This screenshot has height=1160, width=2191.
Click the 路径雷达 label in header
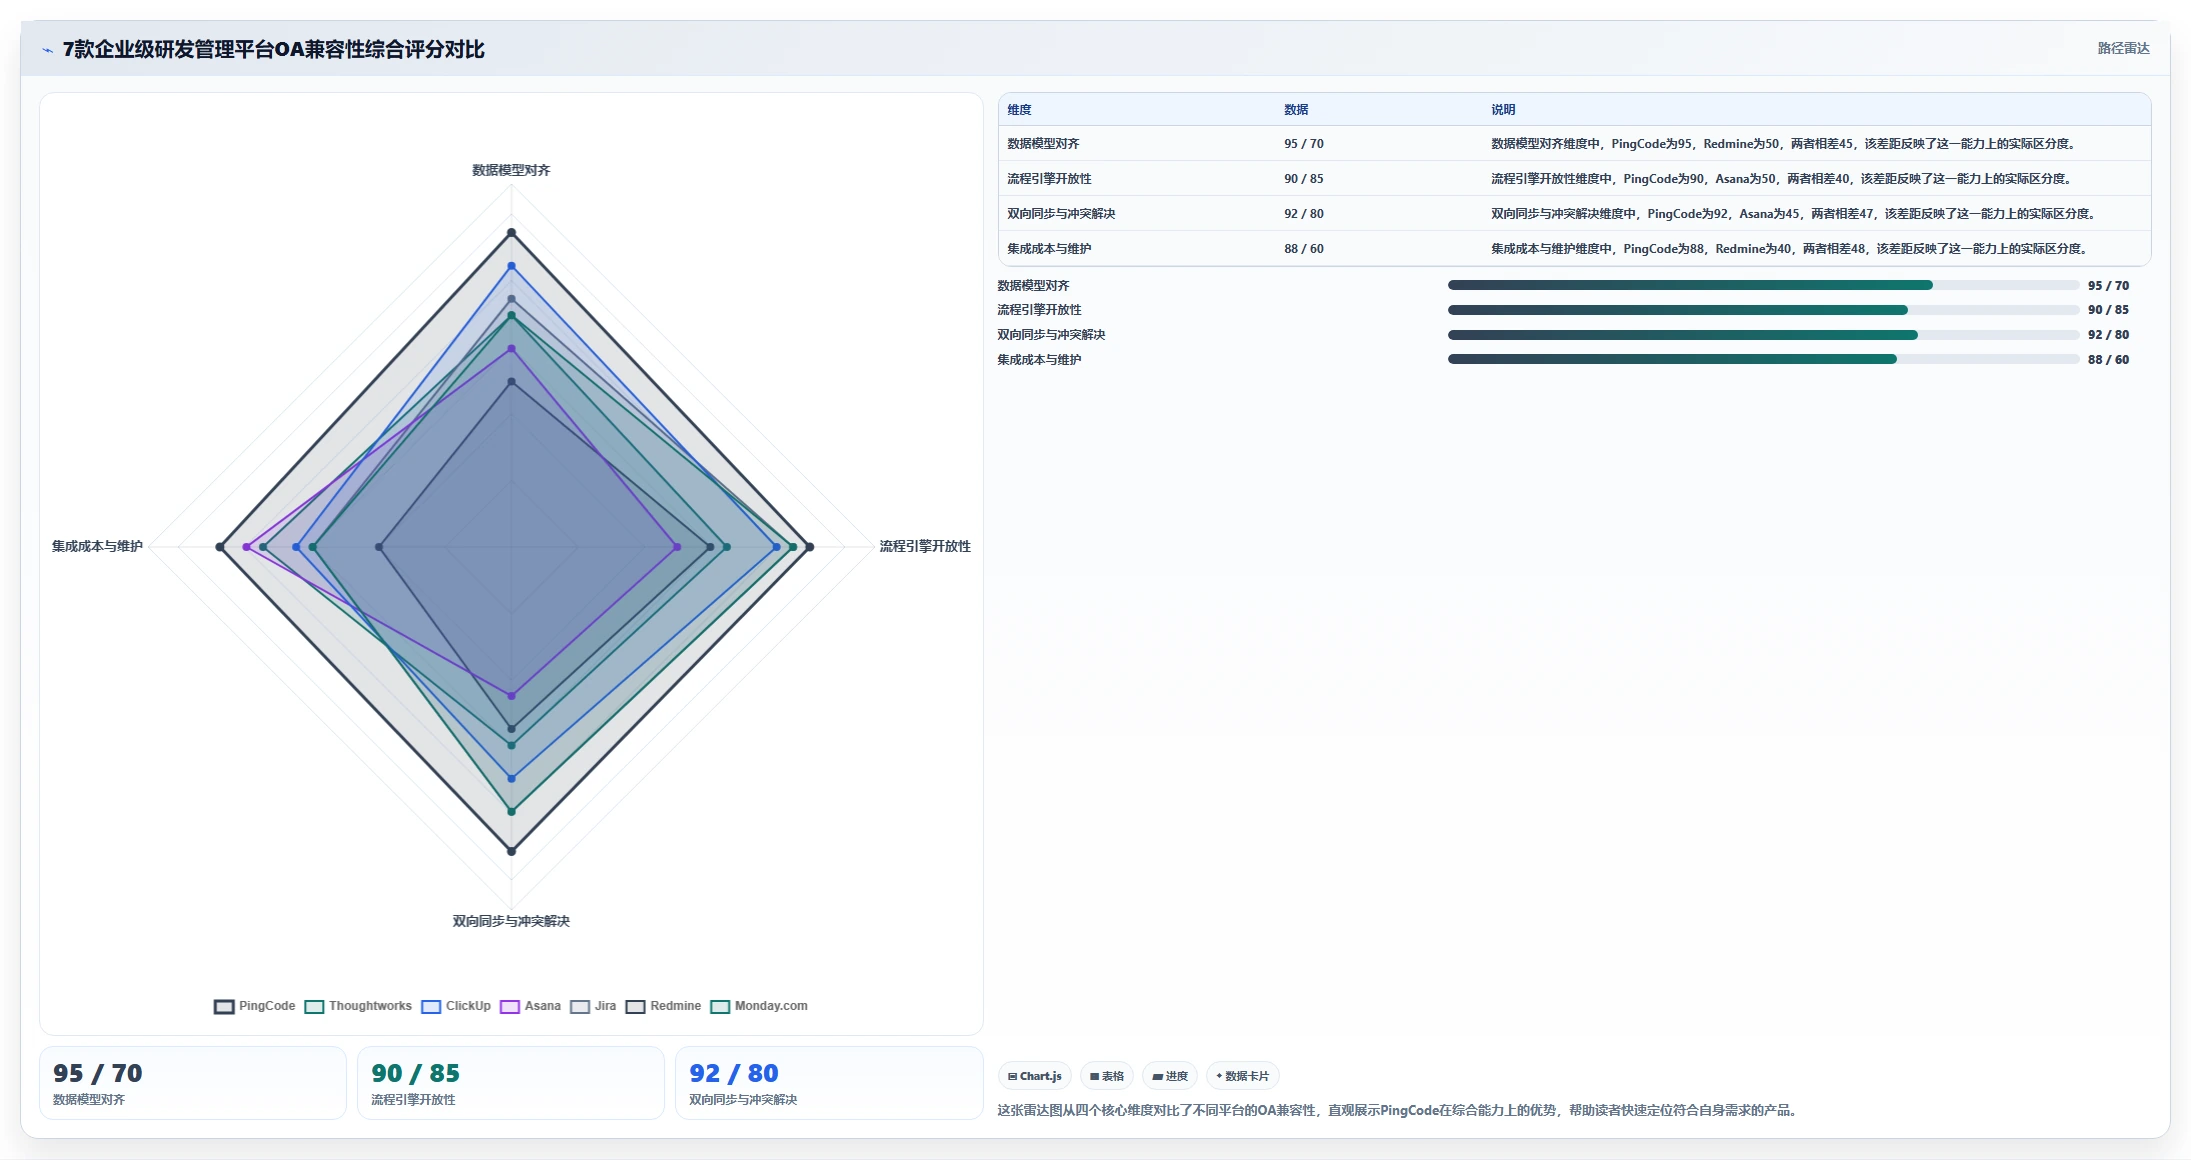pos(2123,48)
